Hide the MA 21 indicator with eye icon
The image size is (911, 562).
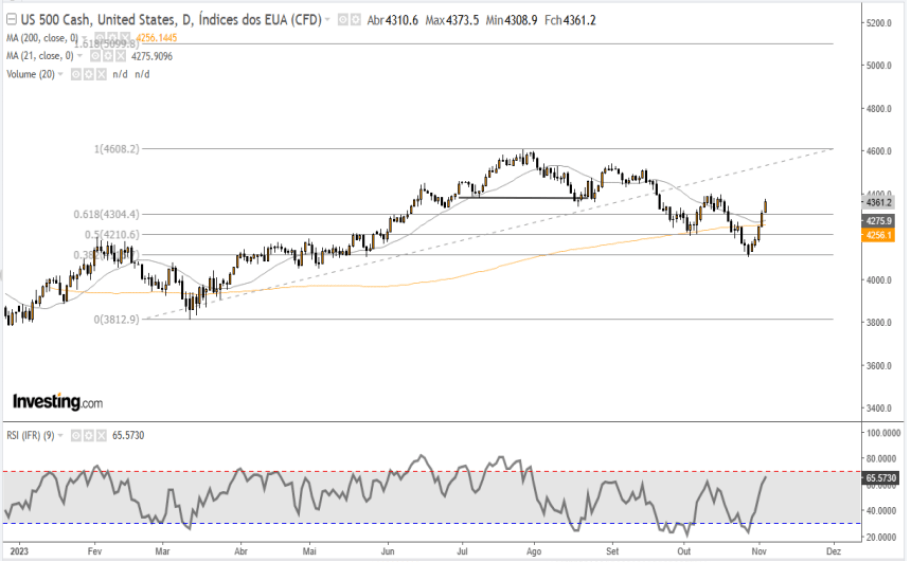click(x=94, y=56)
